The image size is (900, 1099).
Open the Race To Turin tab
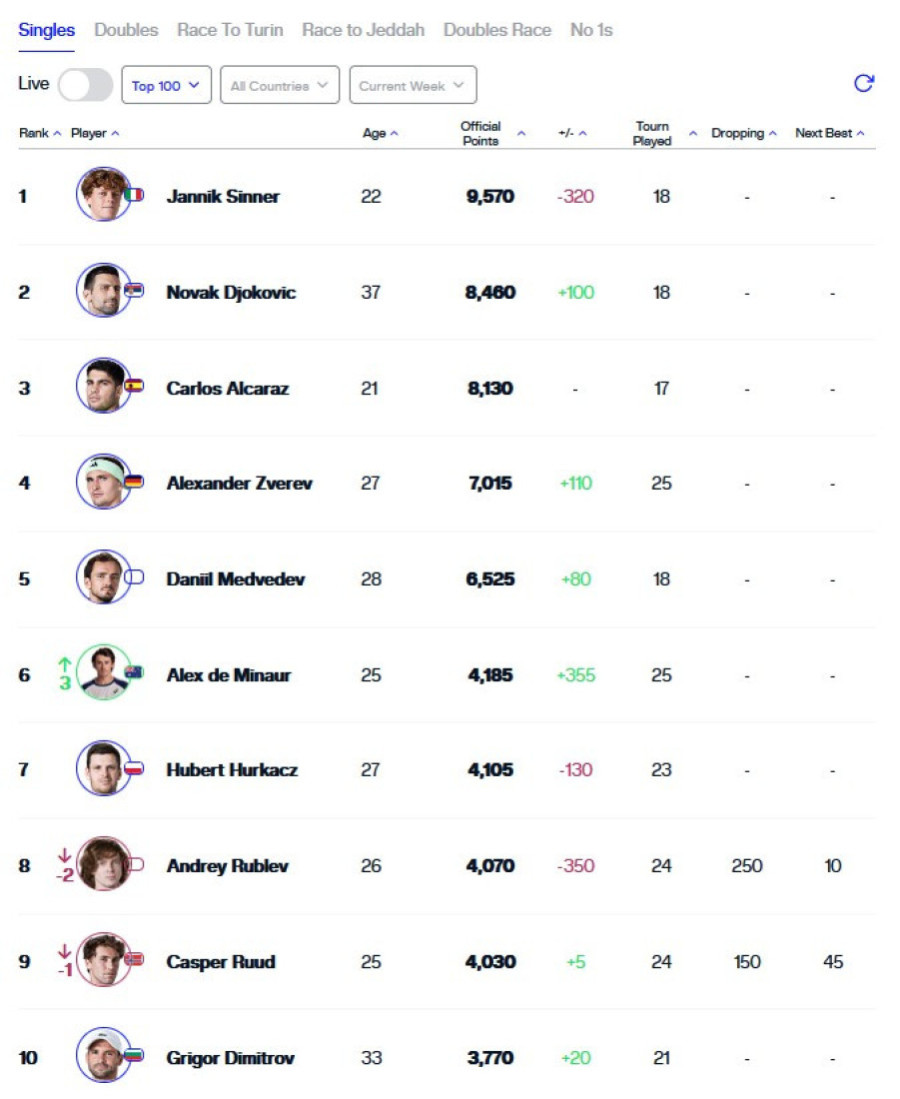[230, 30]
